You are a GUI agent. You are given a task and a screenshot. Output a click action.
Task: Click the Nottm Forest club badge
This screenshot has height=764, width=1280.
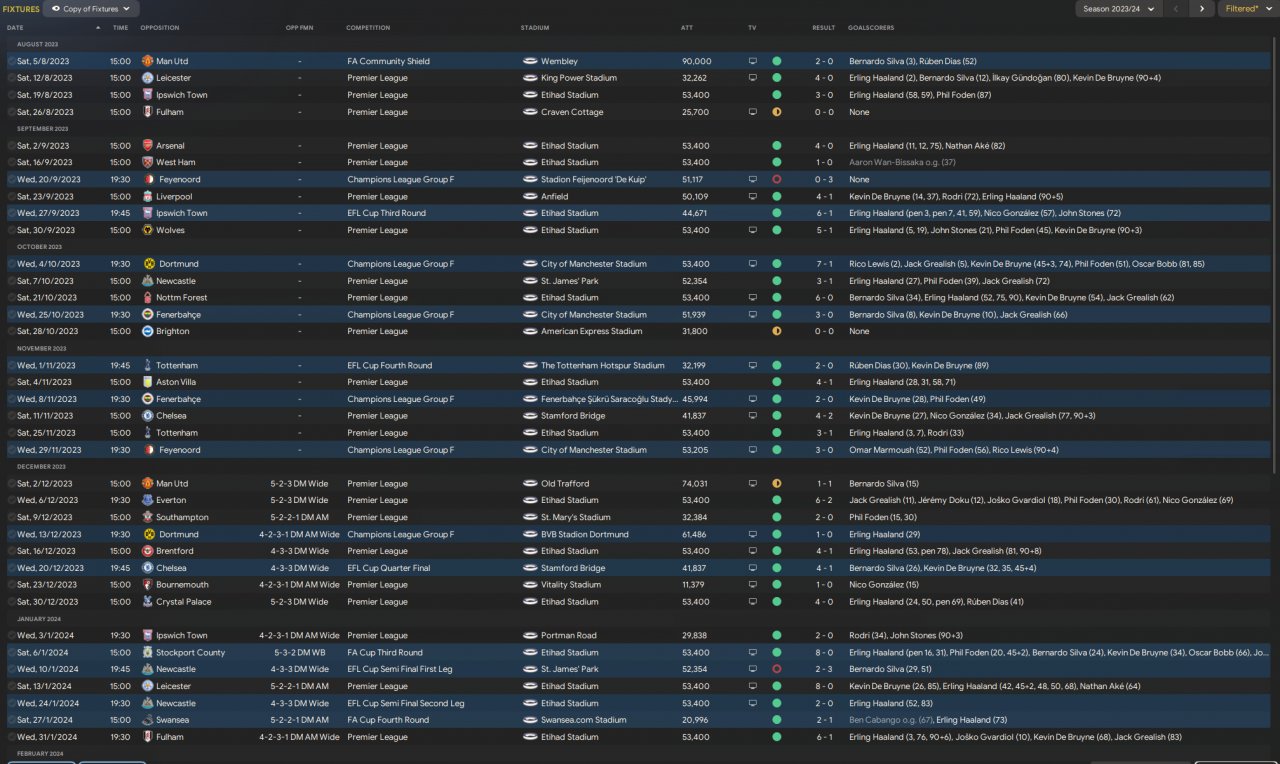pyautogui.click(x=148, y=298)
